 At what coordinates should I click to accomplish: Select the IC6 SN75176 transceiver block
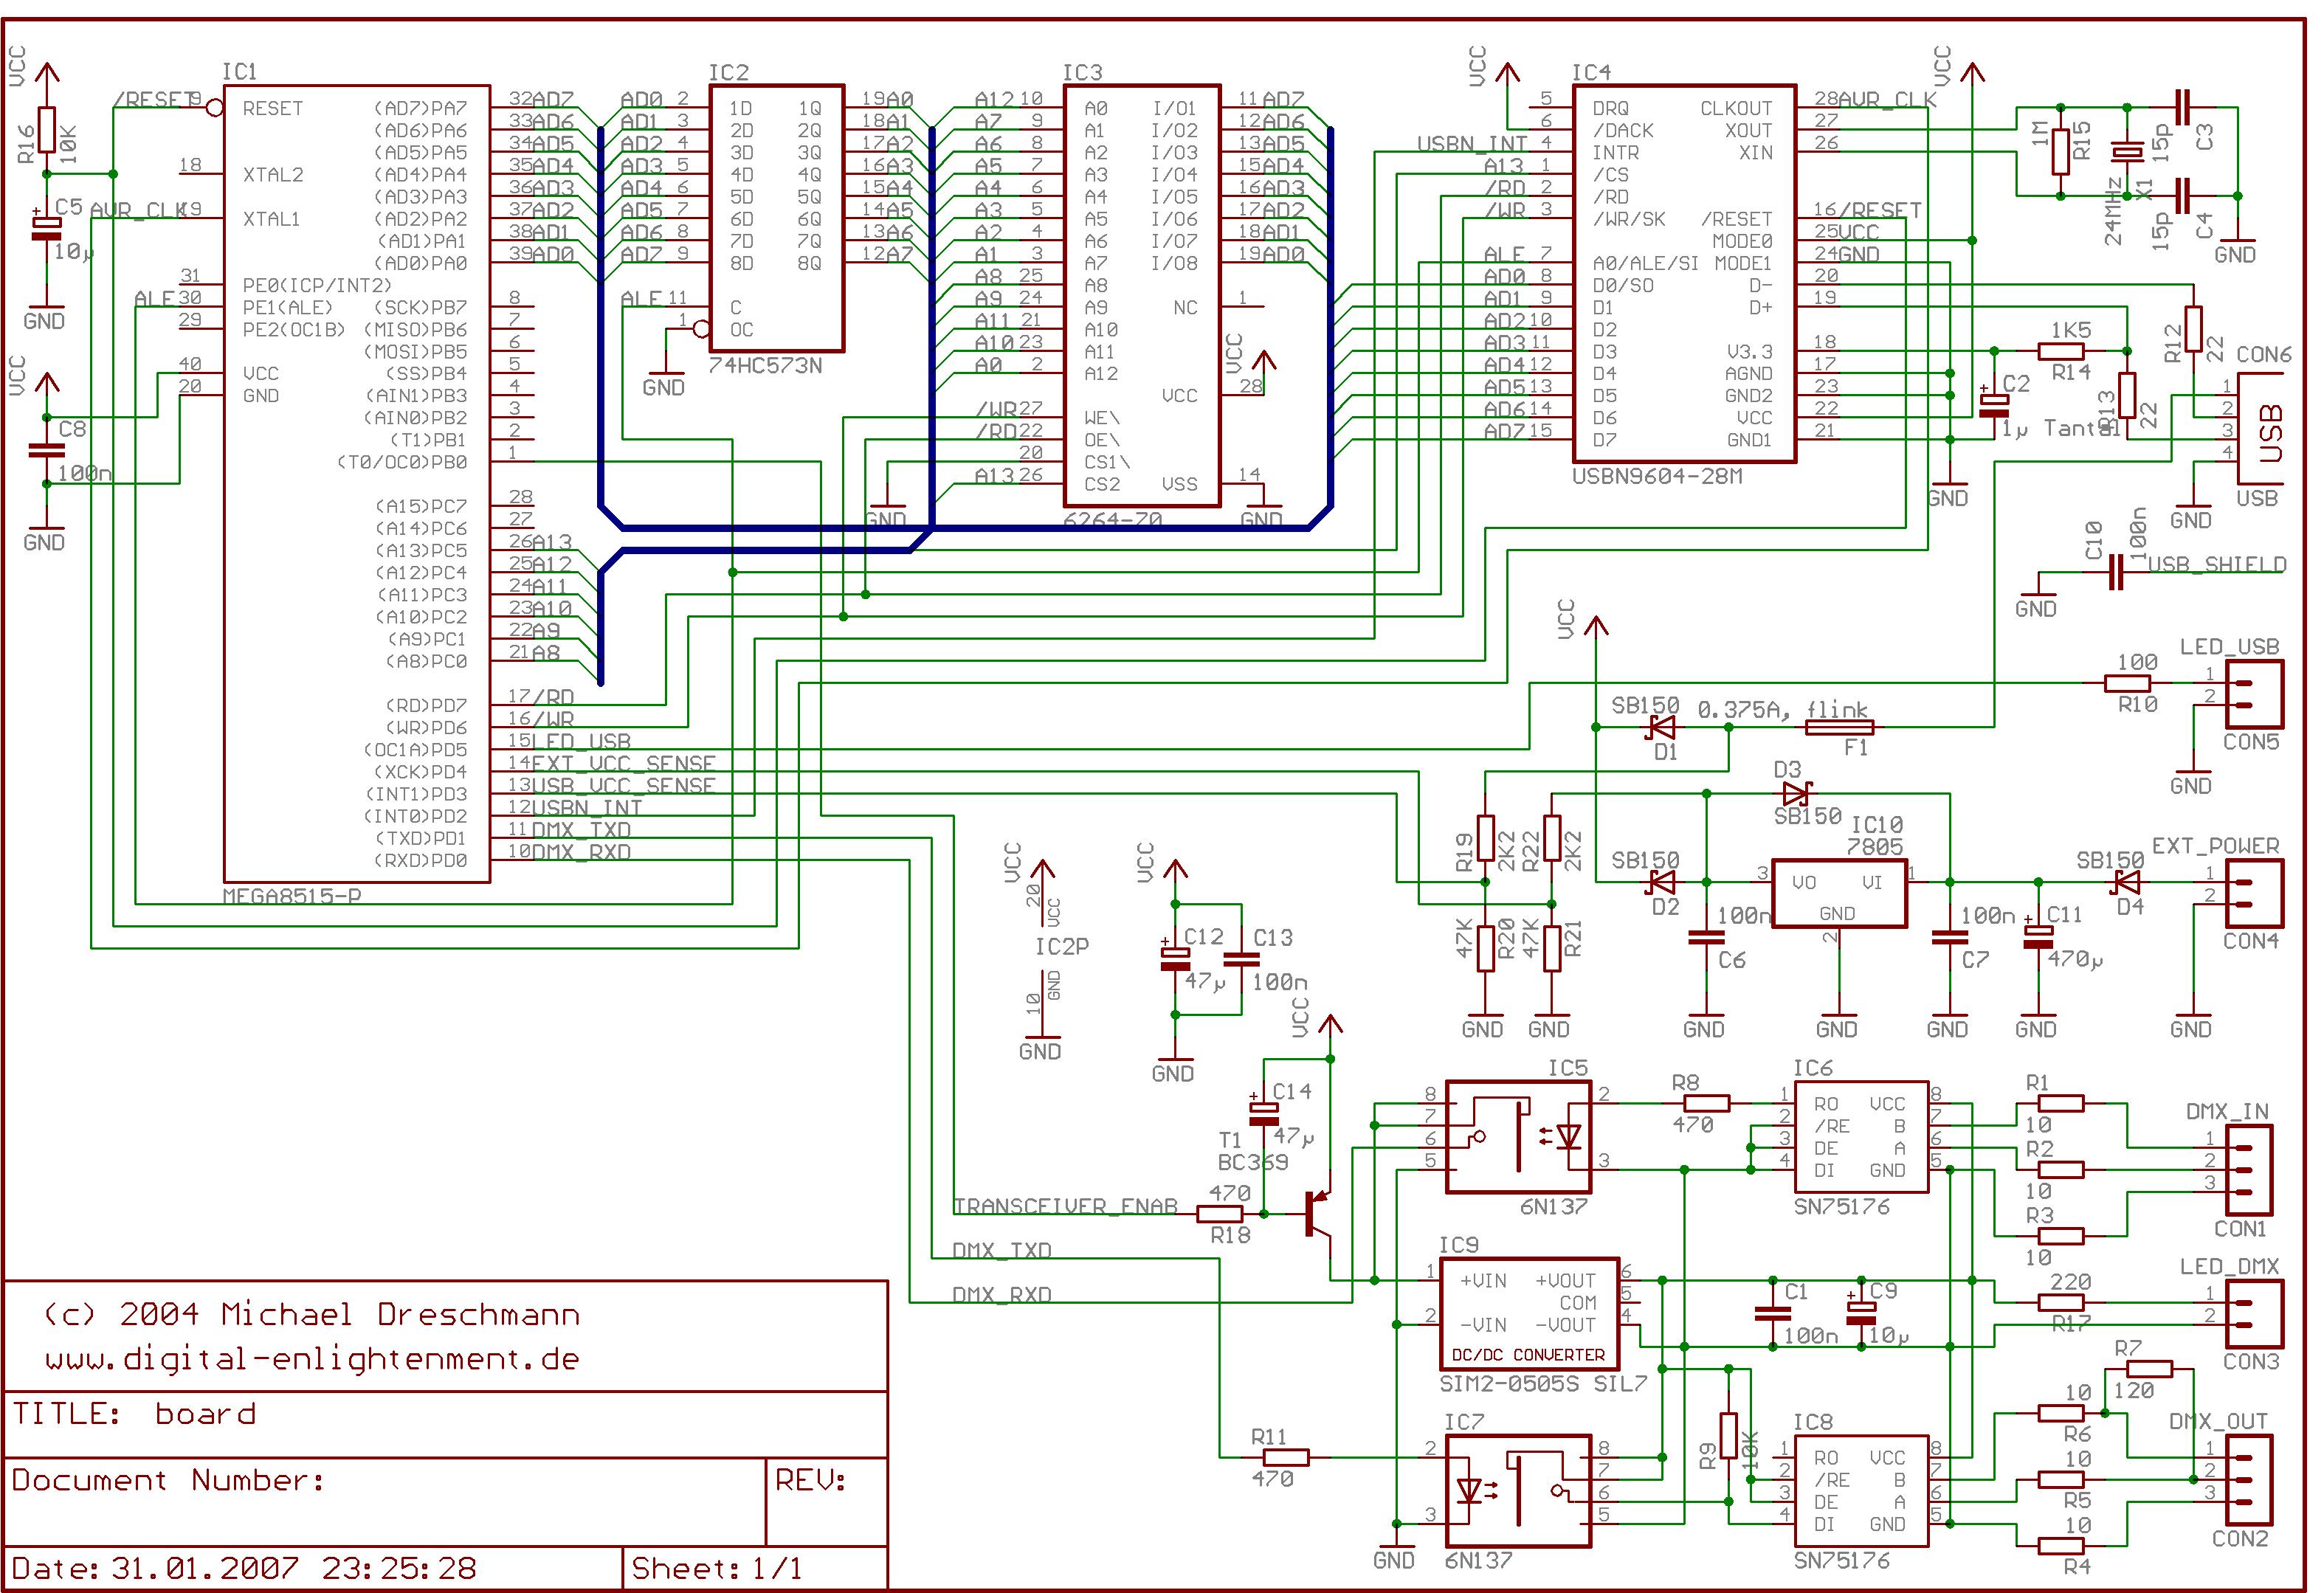coord(1862,1137)
